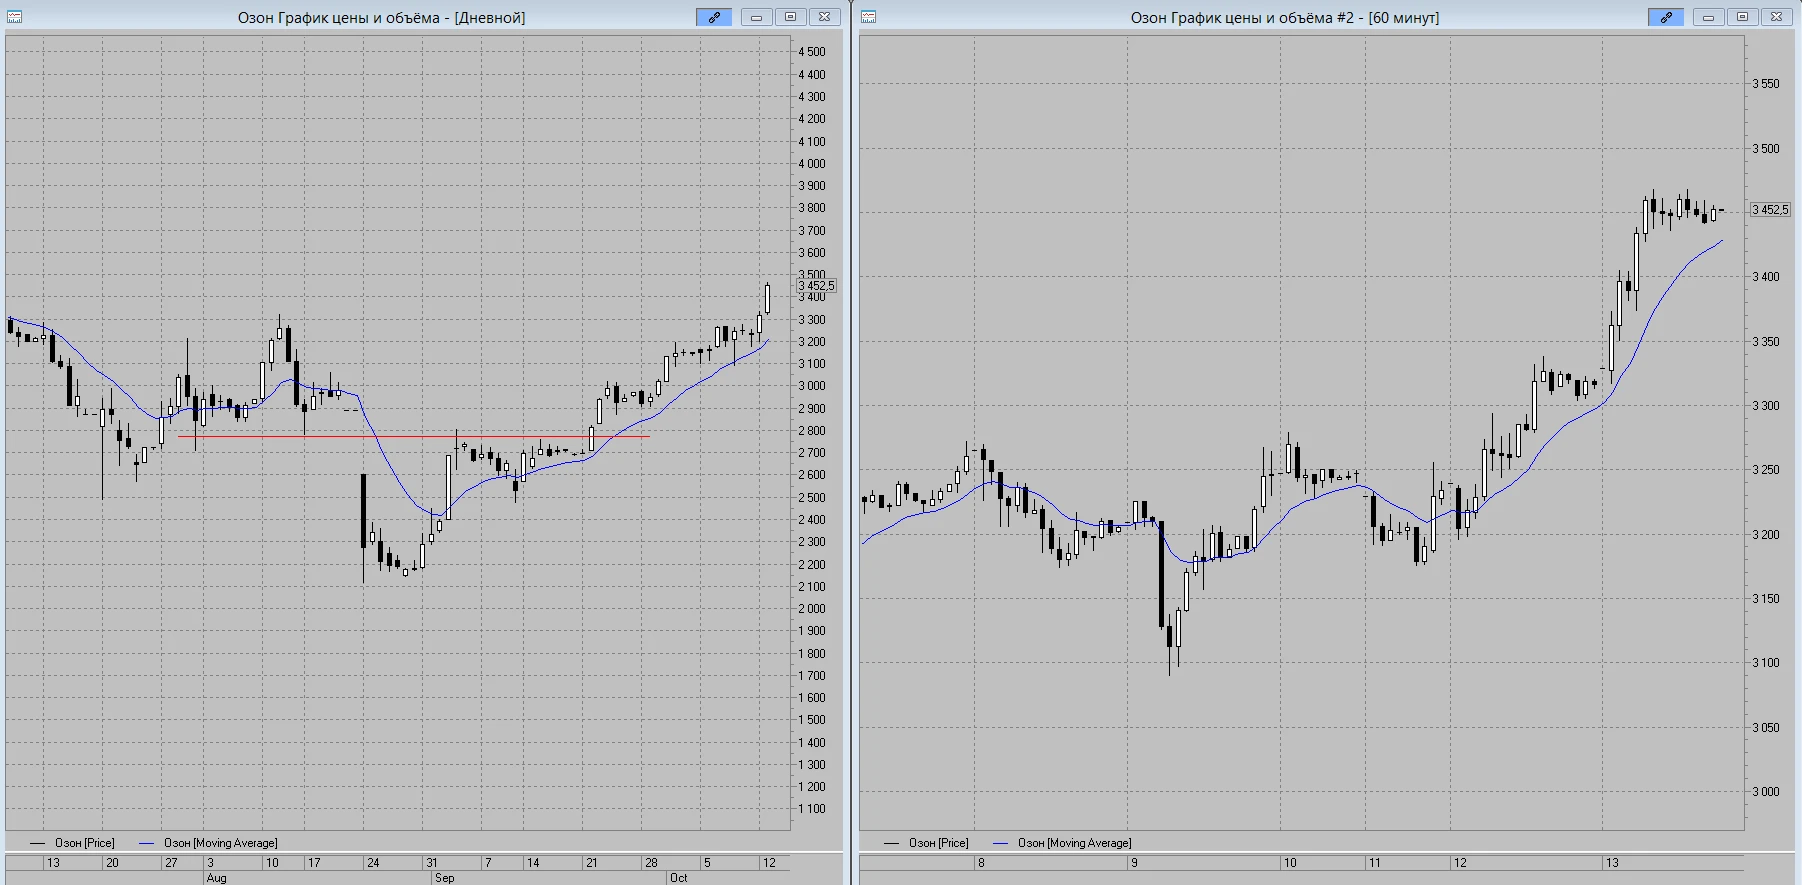Click the 3 050 price label on the 60-minute chart axis
The image size is (1802, 885).
(x=1766, y=728)
